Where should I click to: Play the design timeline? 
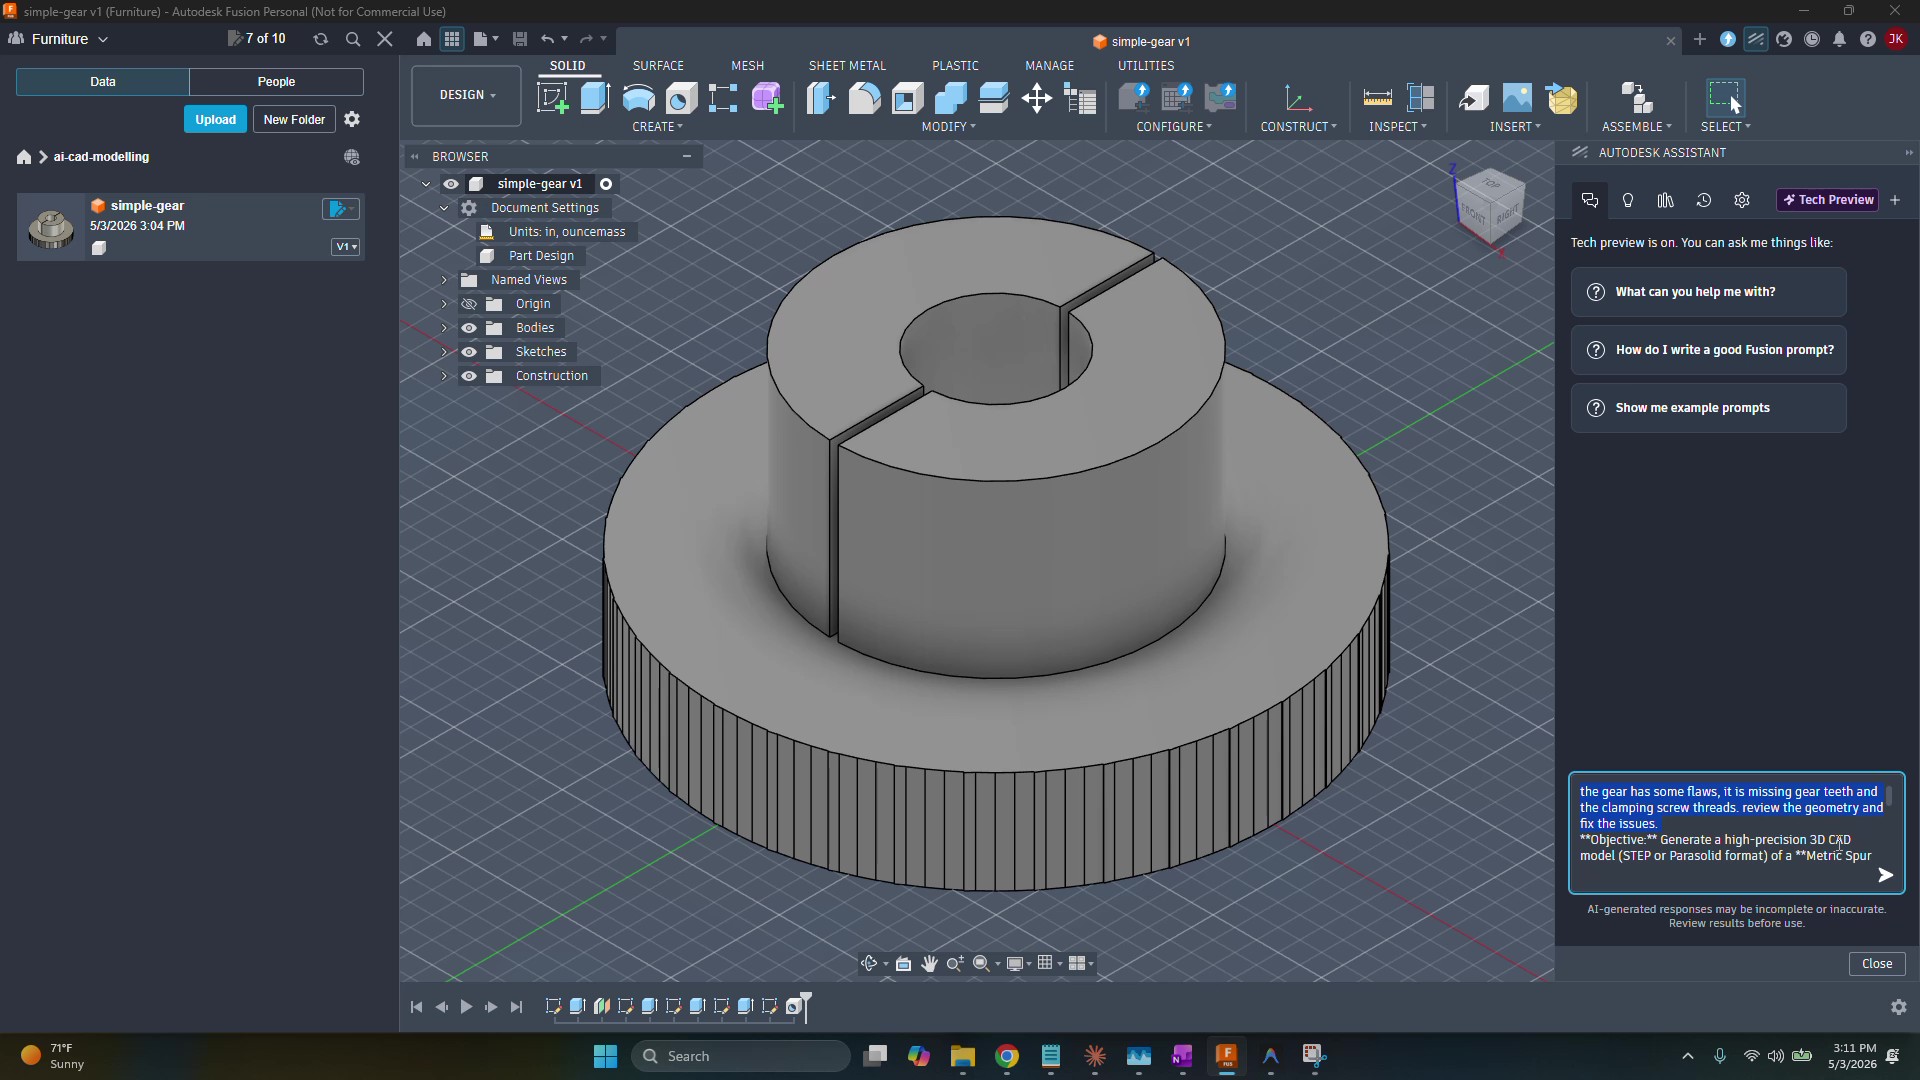(466, 1007)
